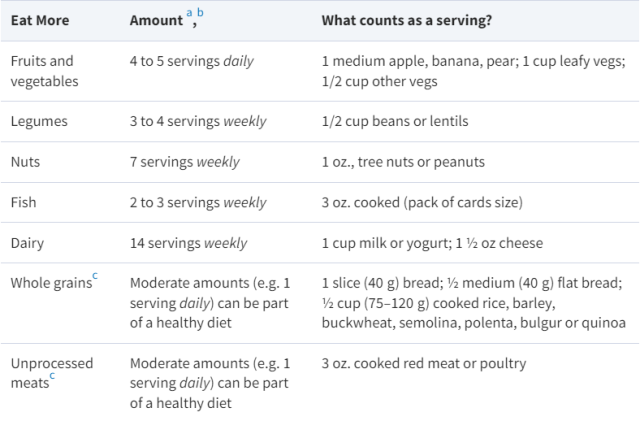640x421 pixels.
Task: Select the 3 to 4 servings weekly cell
Action: [x=198, y=121]
